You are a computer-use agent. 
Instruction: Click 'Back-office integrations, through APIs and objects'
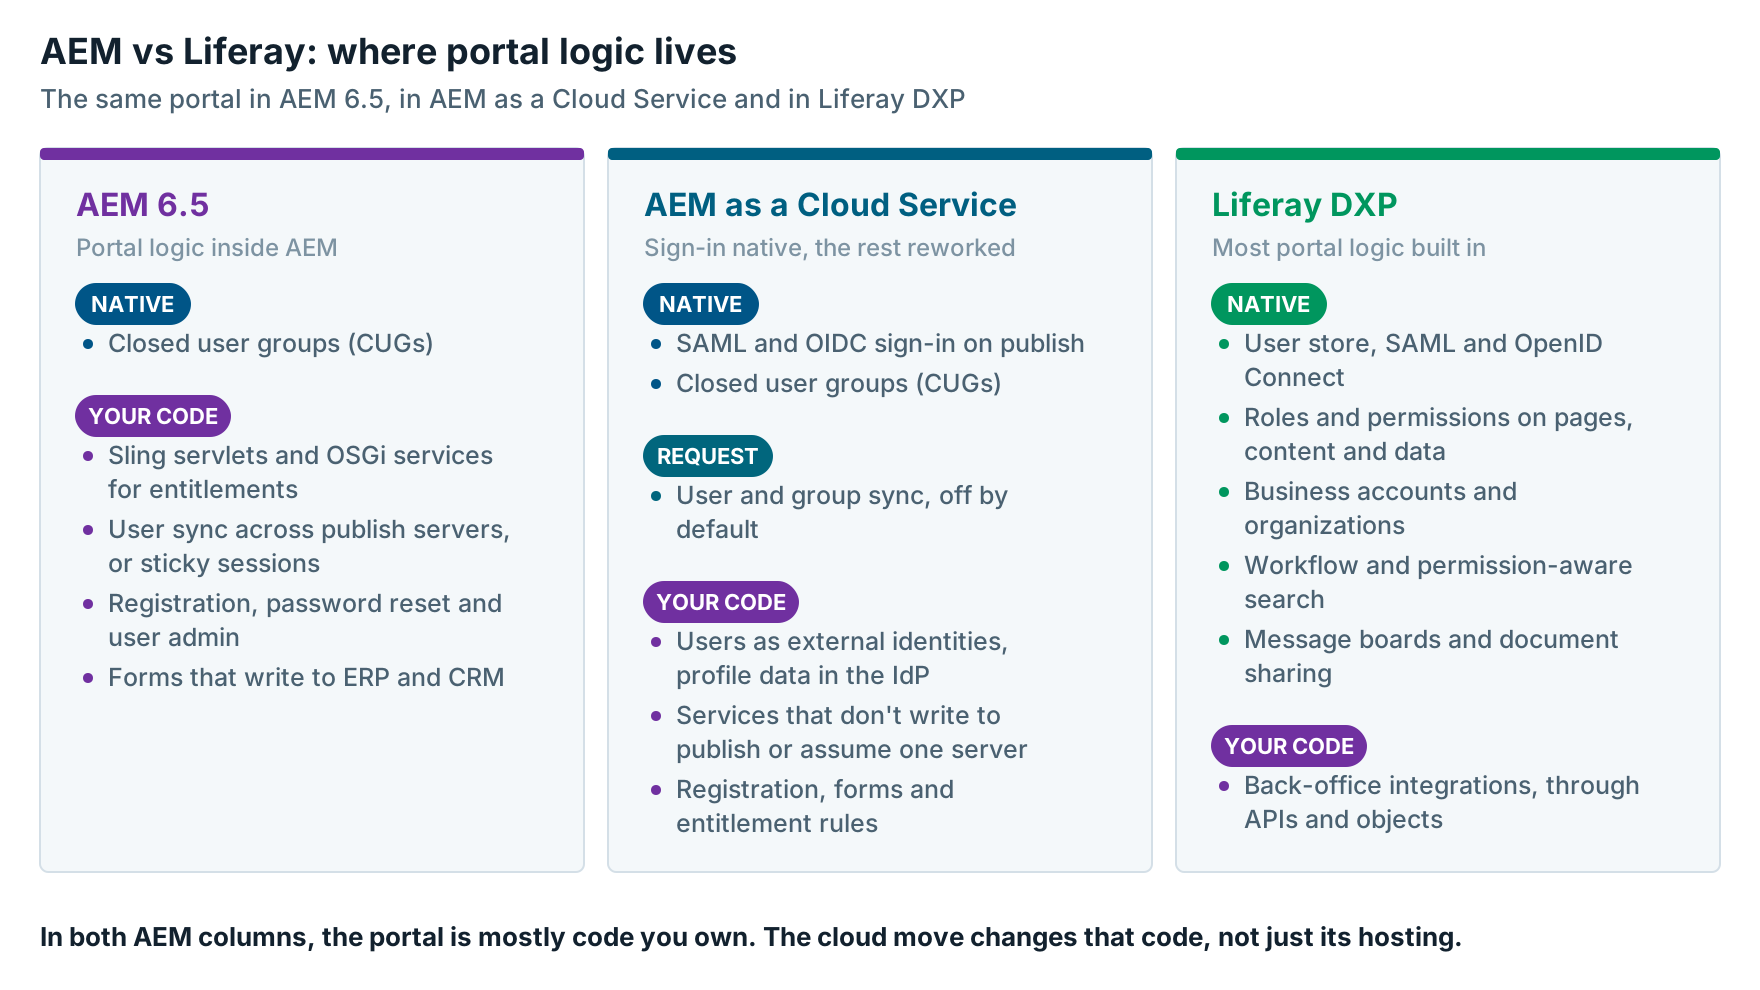[x=1442, y=802]
